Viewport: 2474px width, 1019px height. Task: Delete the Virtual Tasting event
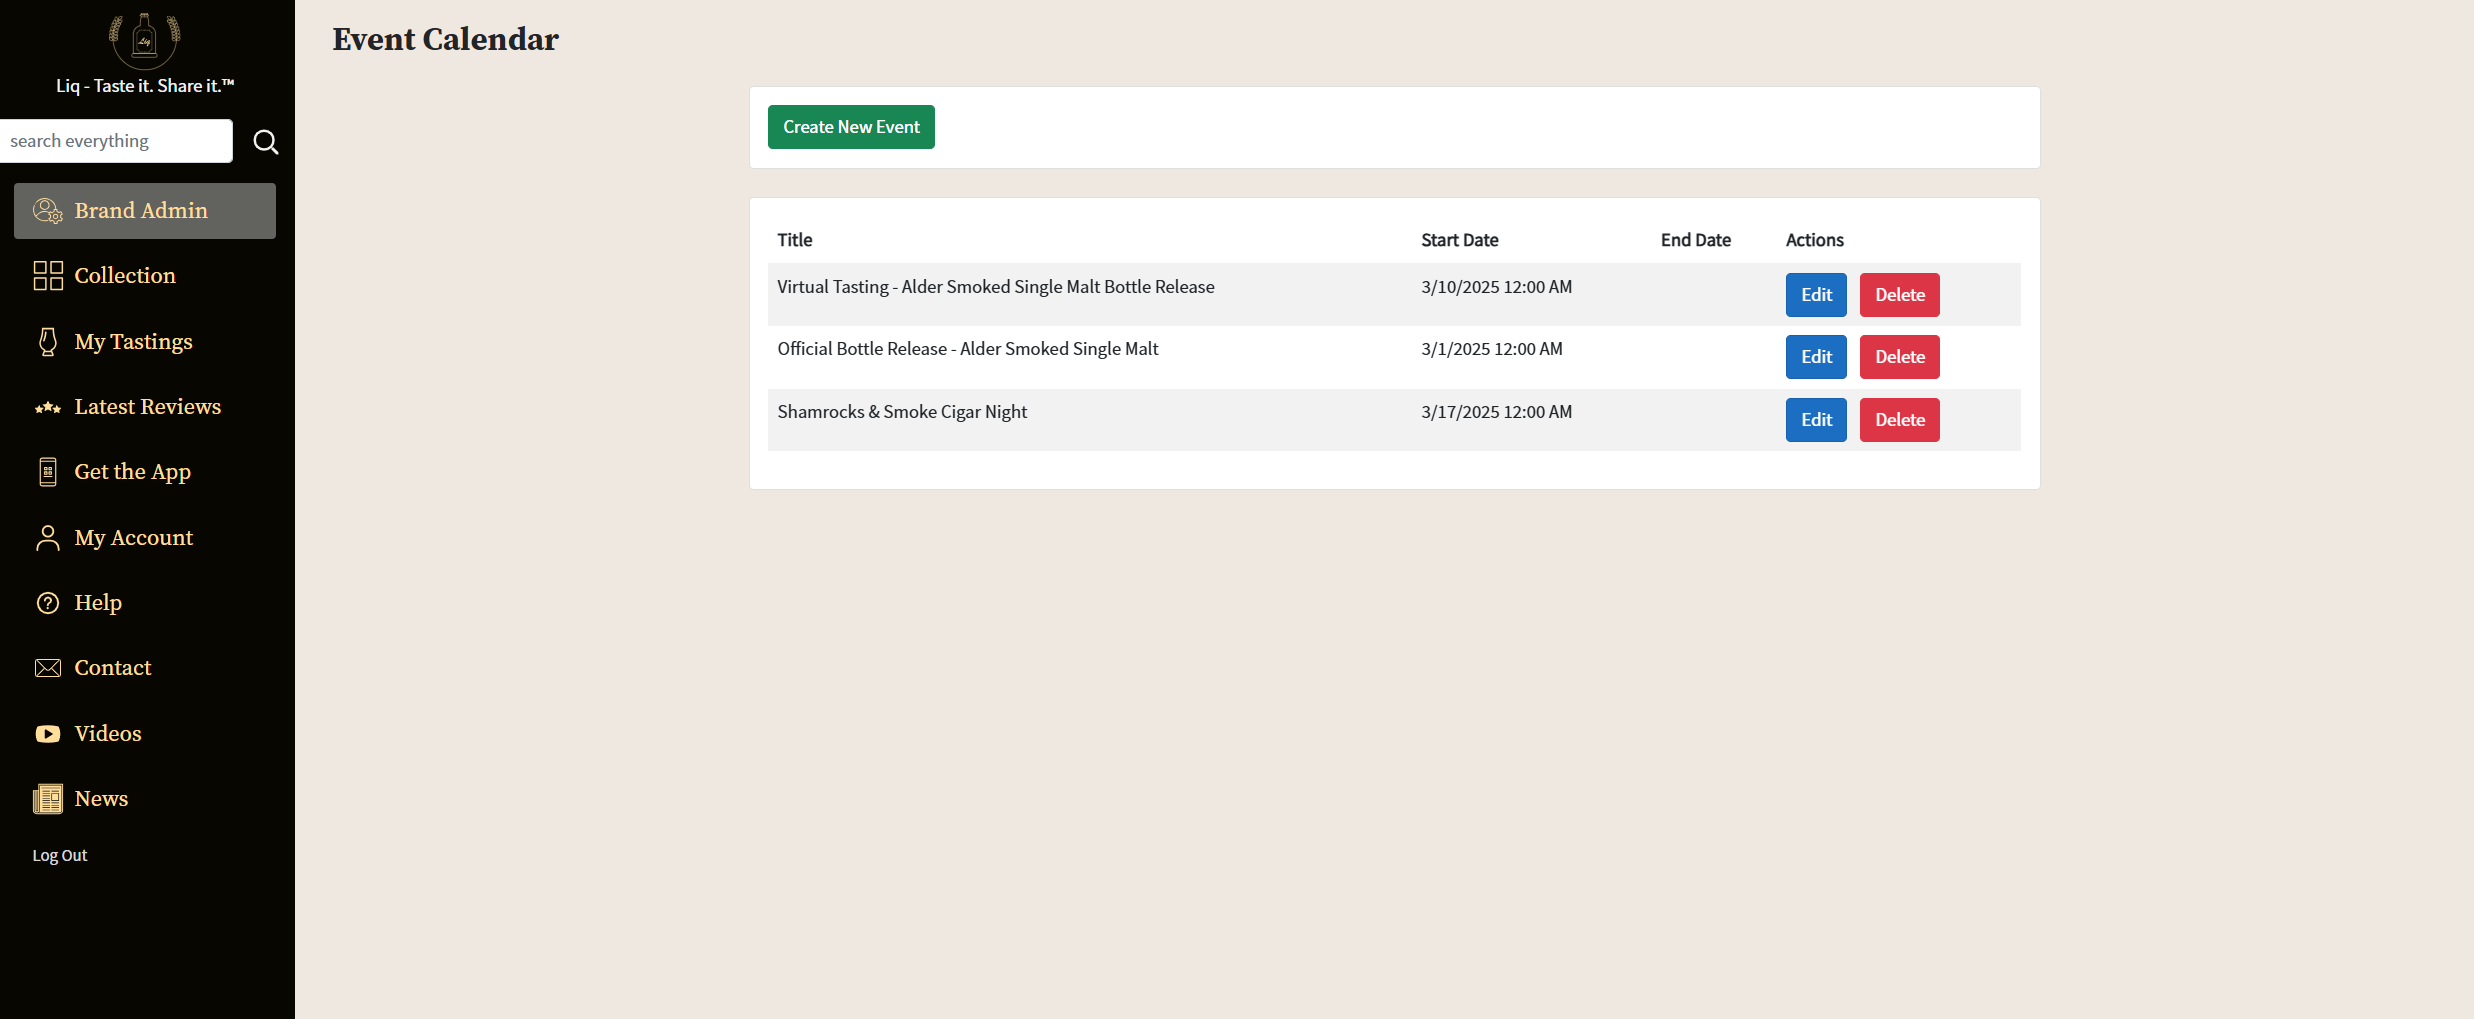click(1899, 295)
